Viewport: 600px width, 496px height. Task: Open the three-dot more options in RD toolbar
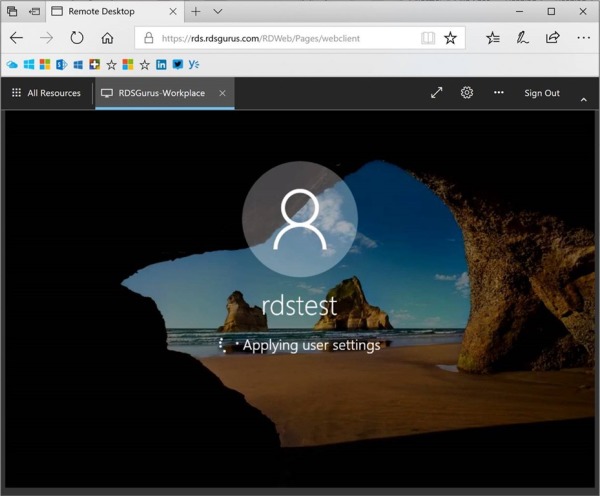pyautogui.click(x=498, y=93)
